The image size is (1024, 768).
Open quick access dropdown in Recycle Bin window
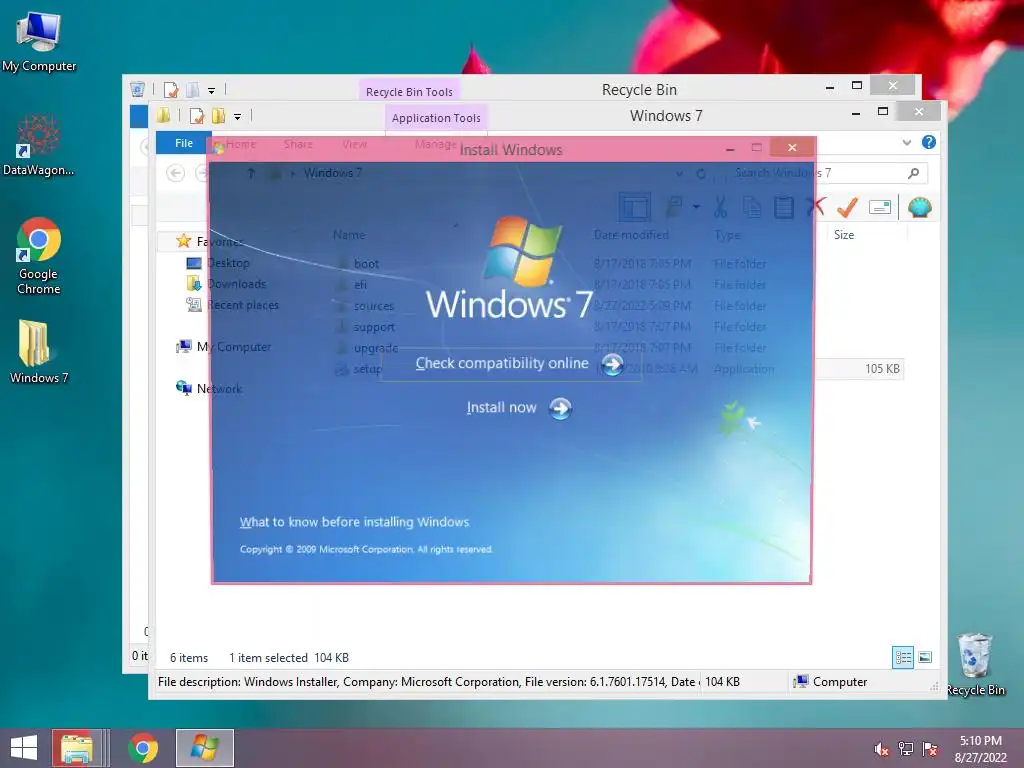212,91
